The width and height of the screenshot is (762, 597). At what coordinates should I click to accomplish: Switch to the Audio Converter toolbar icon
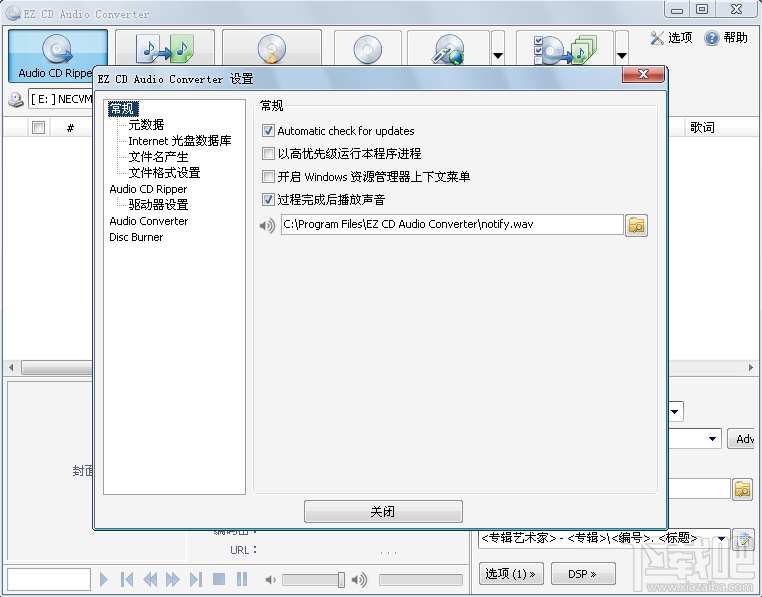pos(165,49)
